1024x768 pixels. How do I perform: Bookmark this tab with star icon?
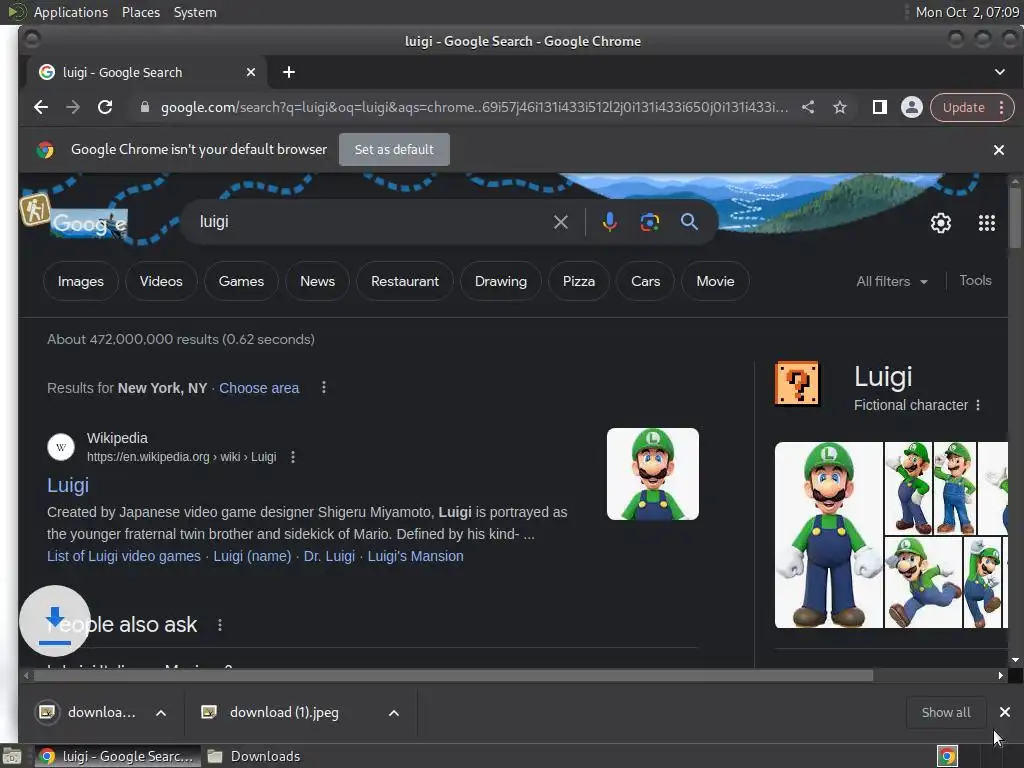coord(840,107)
